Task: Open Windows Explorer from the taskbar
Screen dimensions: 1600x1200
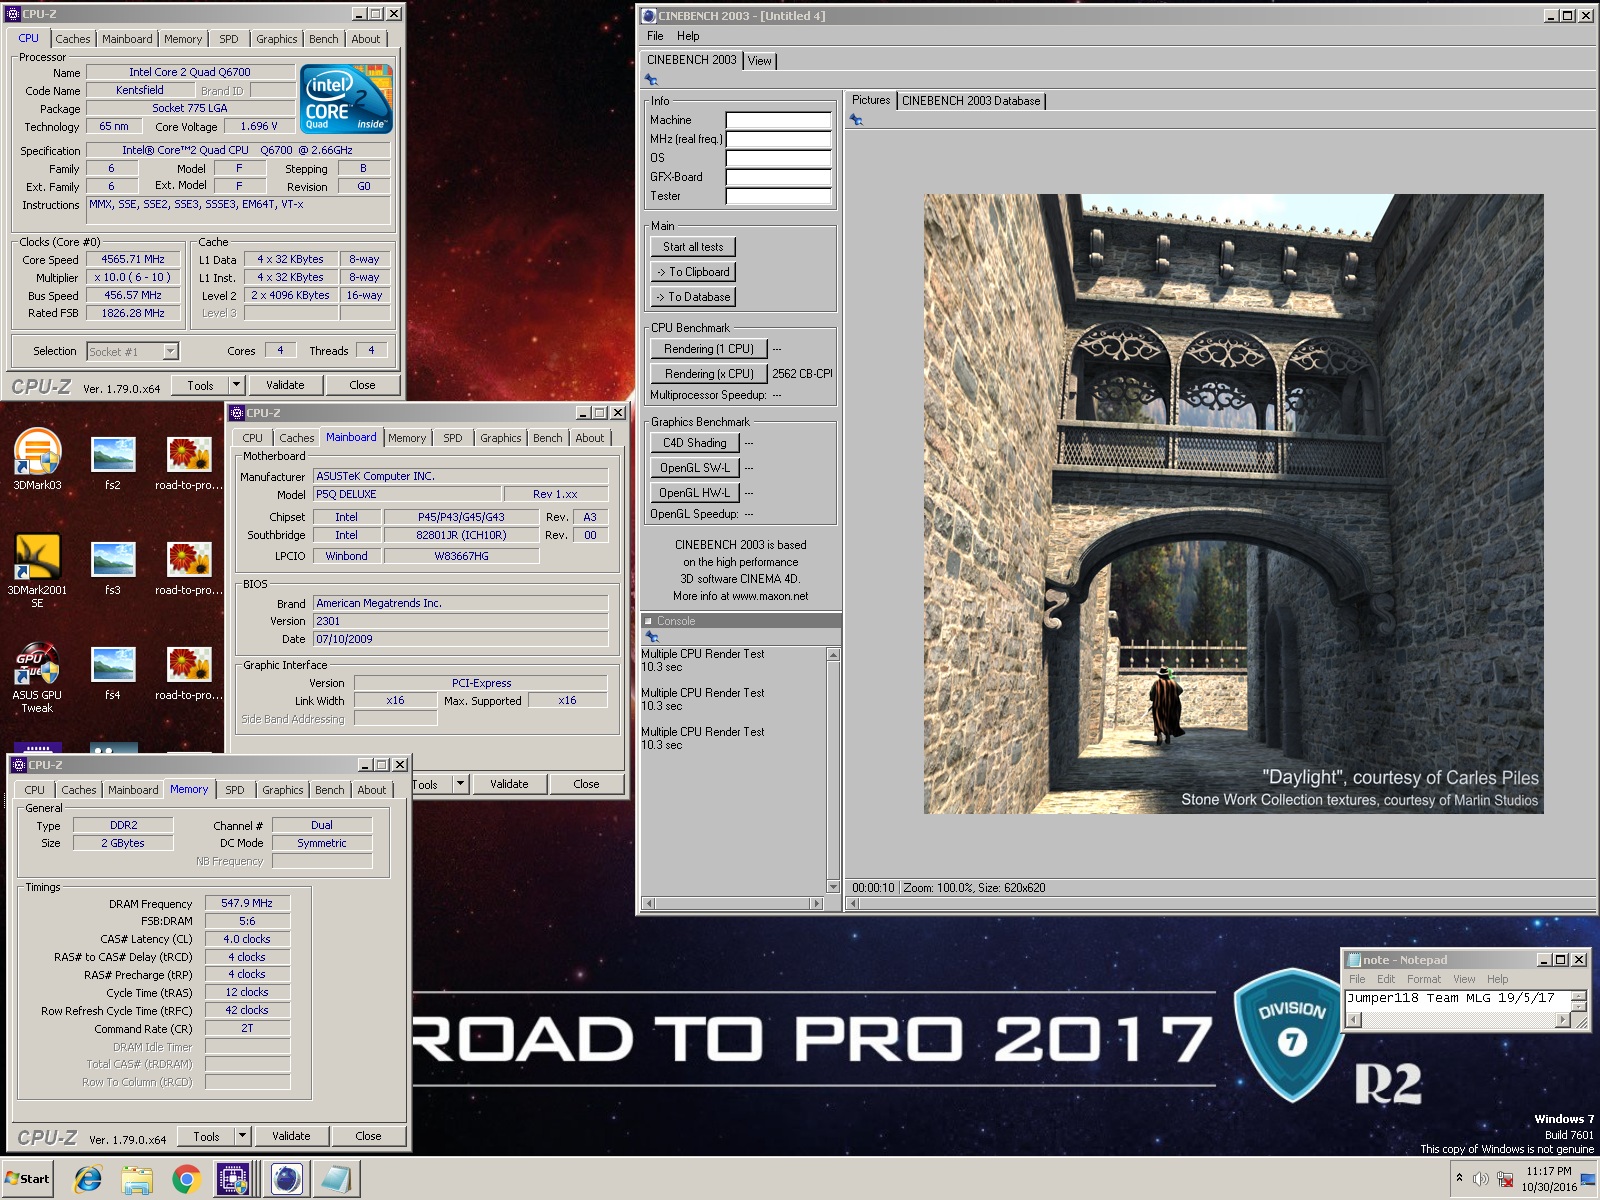Action: point(137,1180)
